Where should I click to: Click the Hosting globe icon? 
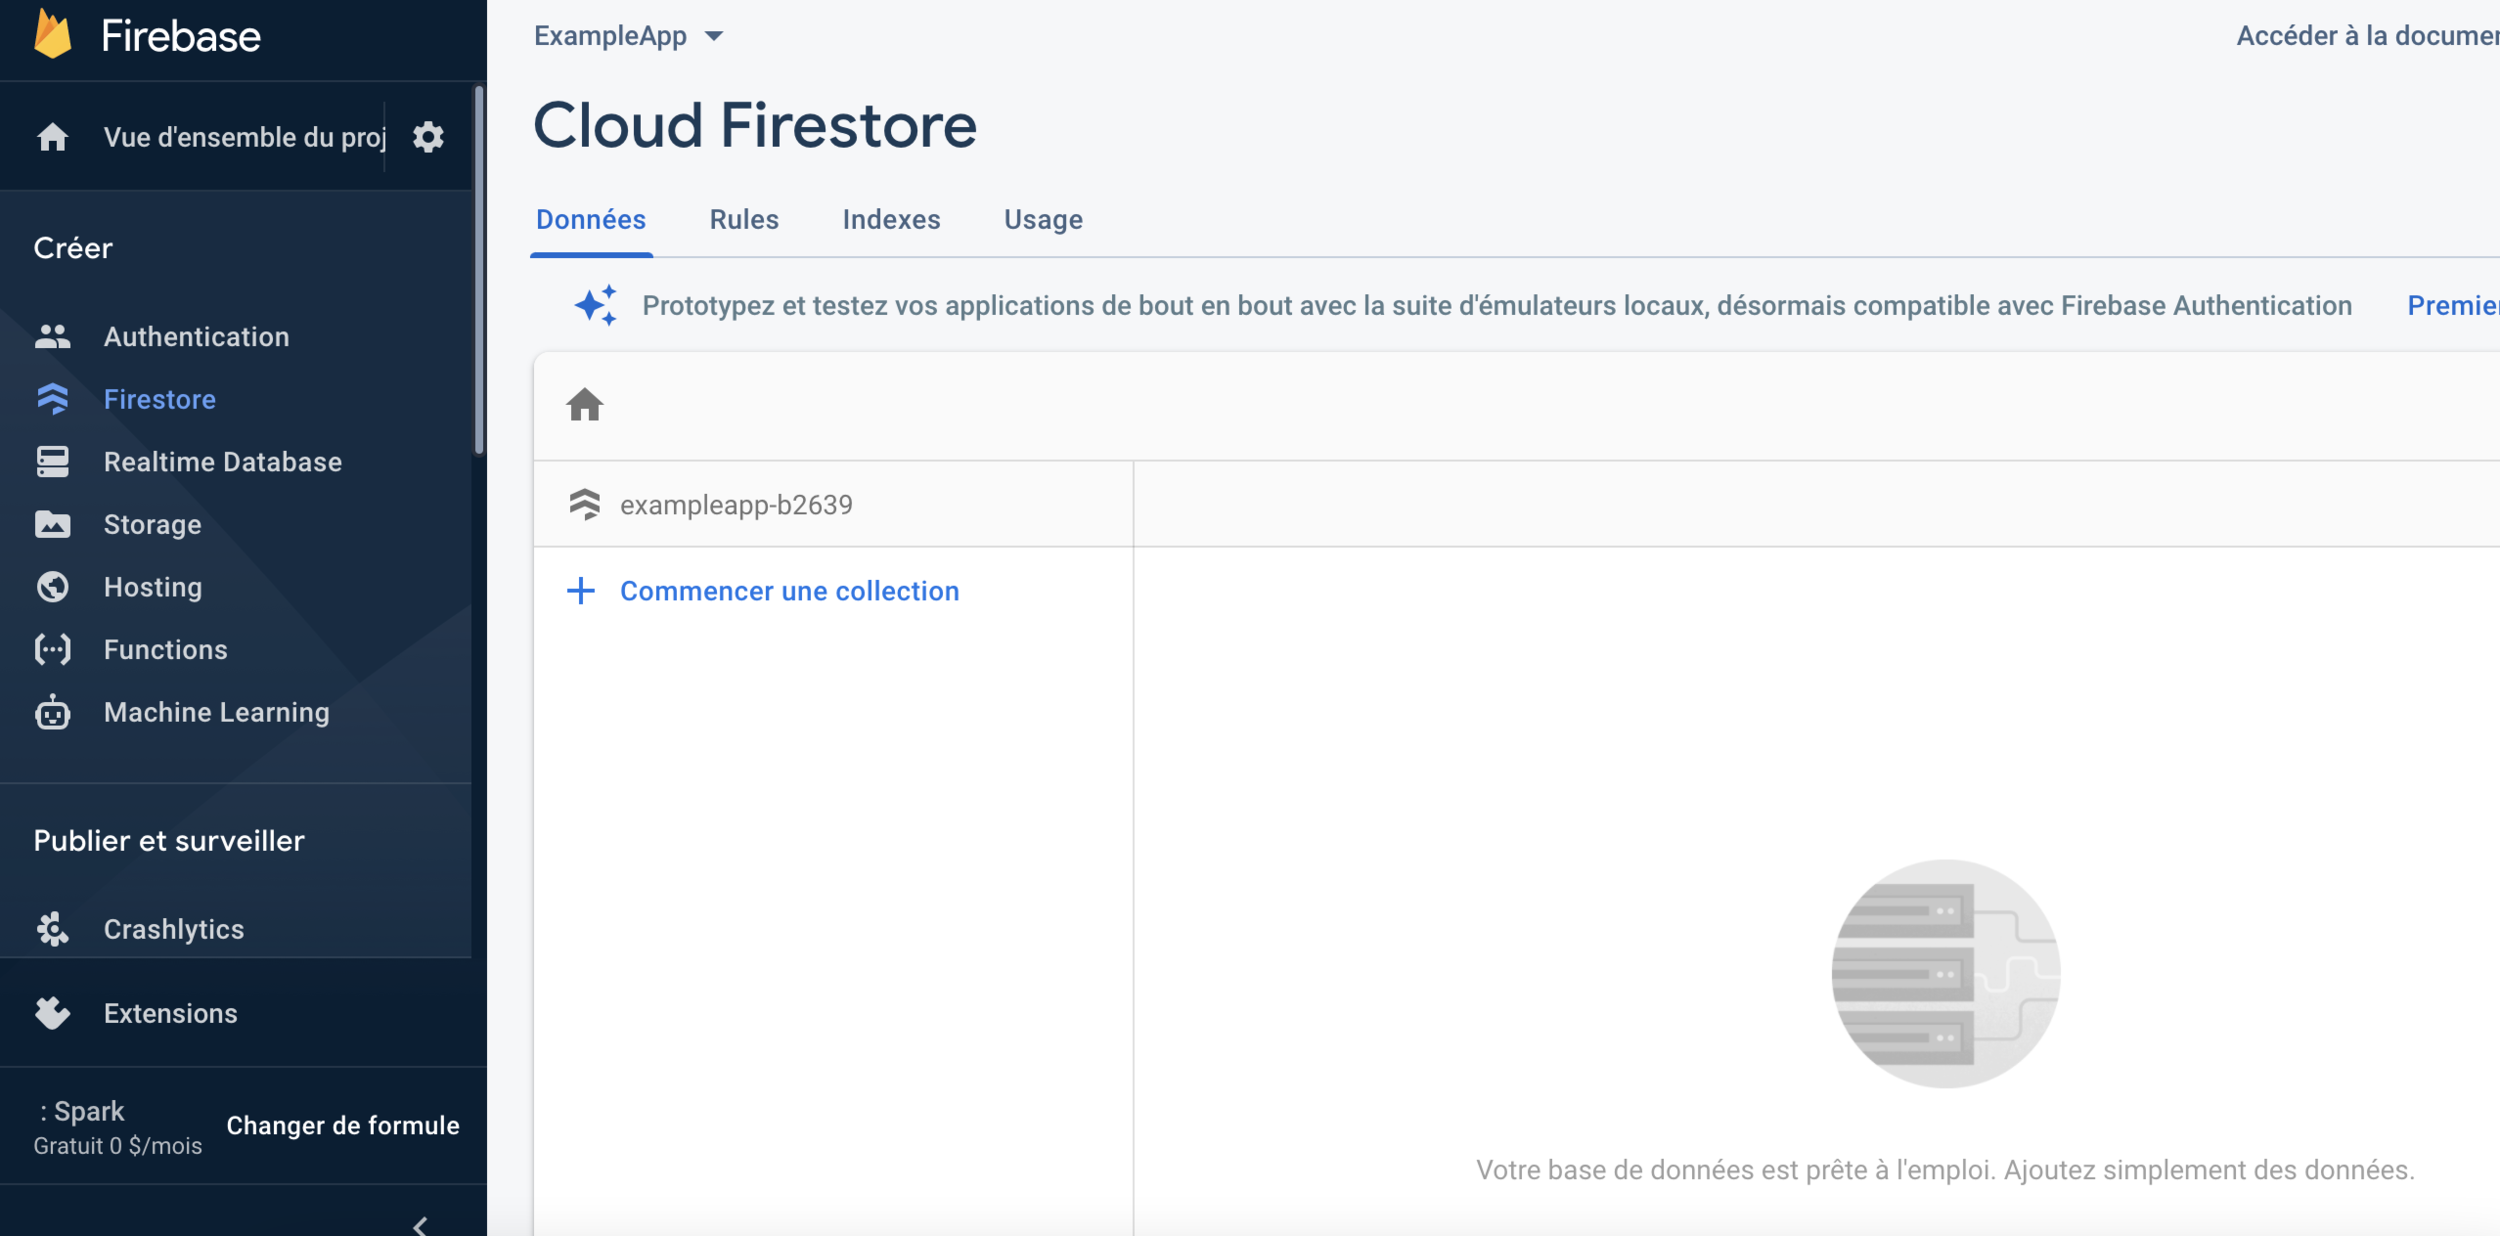(53, 587)
